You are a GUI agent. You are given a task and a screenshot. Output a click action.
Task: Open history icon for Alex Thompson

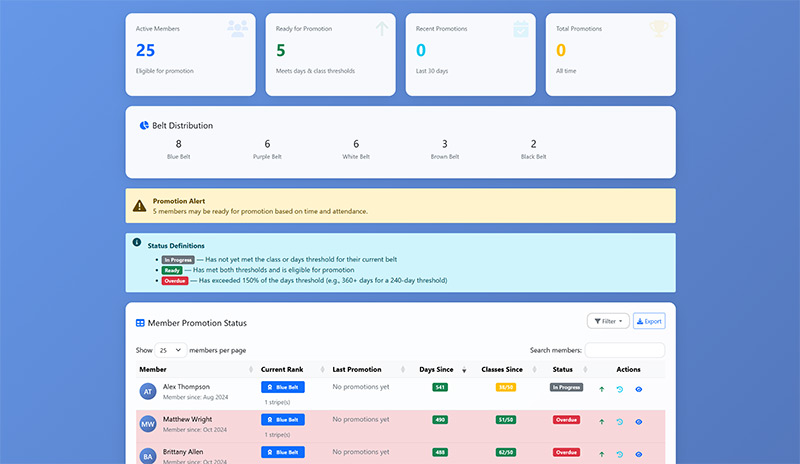pos(620,388)
